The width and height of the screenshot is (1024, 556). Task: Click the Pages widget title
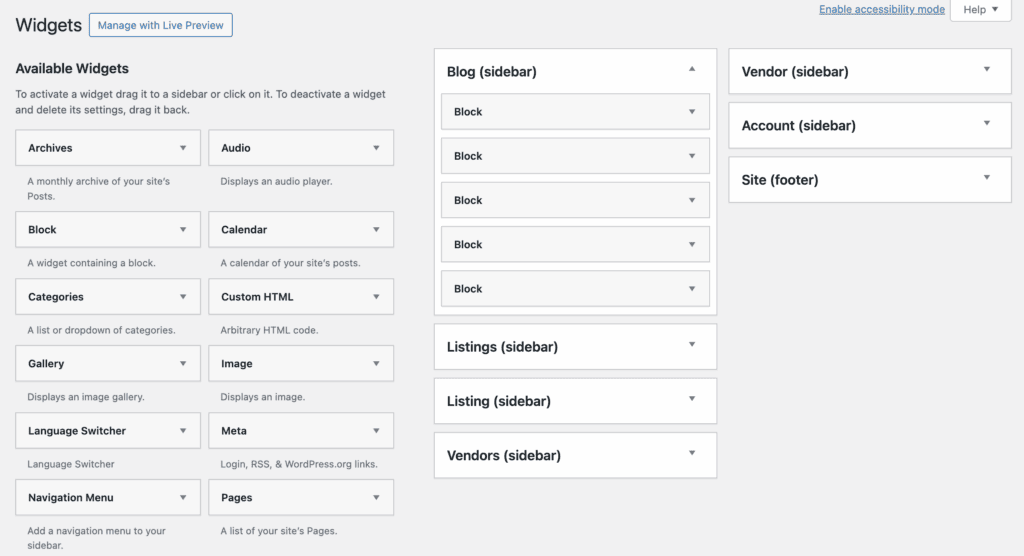(236, 498)
